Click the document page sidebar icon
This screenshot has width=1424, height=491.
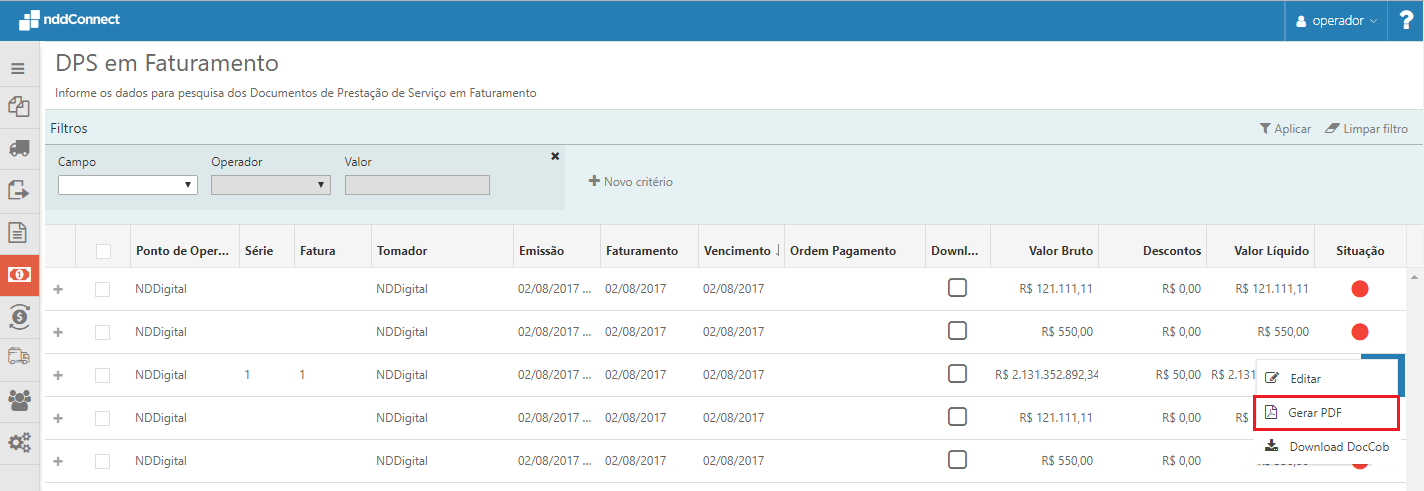click(x=18, y=232)
